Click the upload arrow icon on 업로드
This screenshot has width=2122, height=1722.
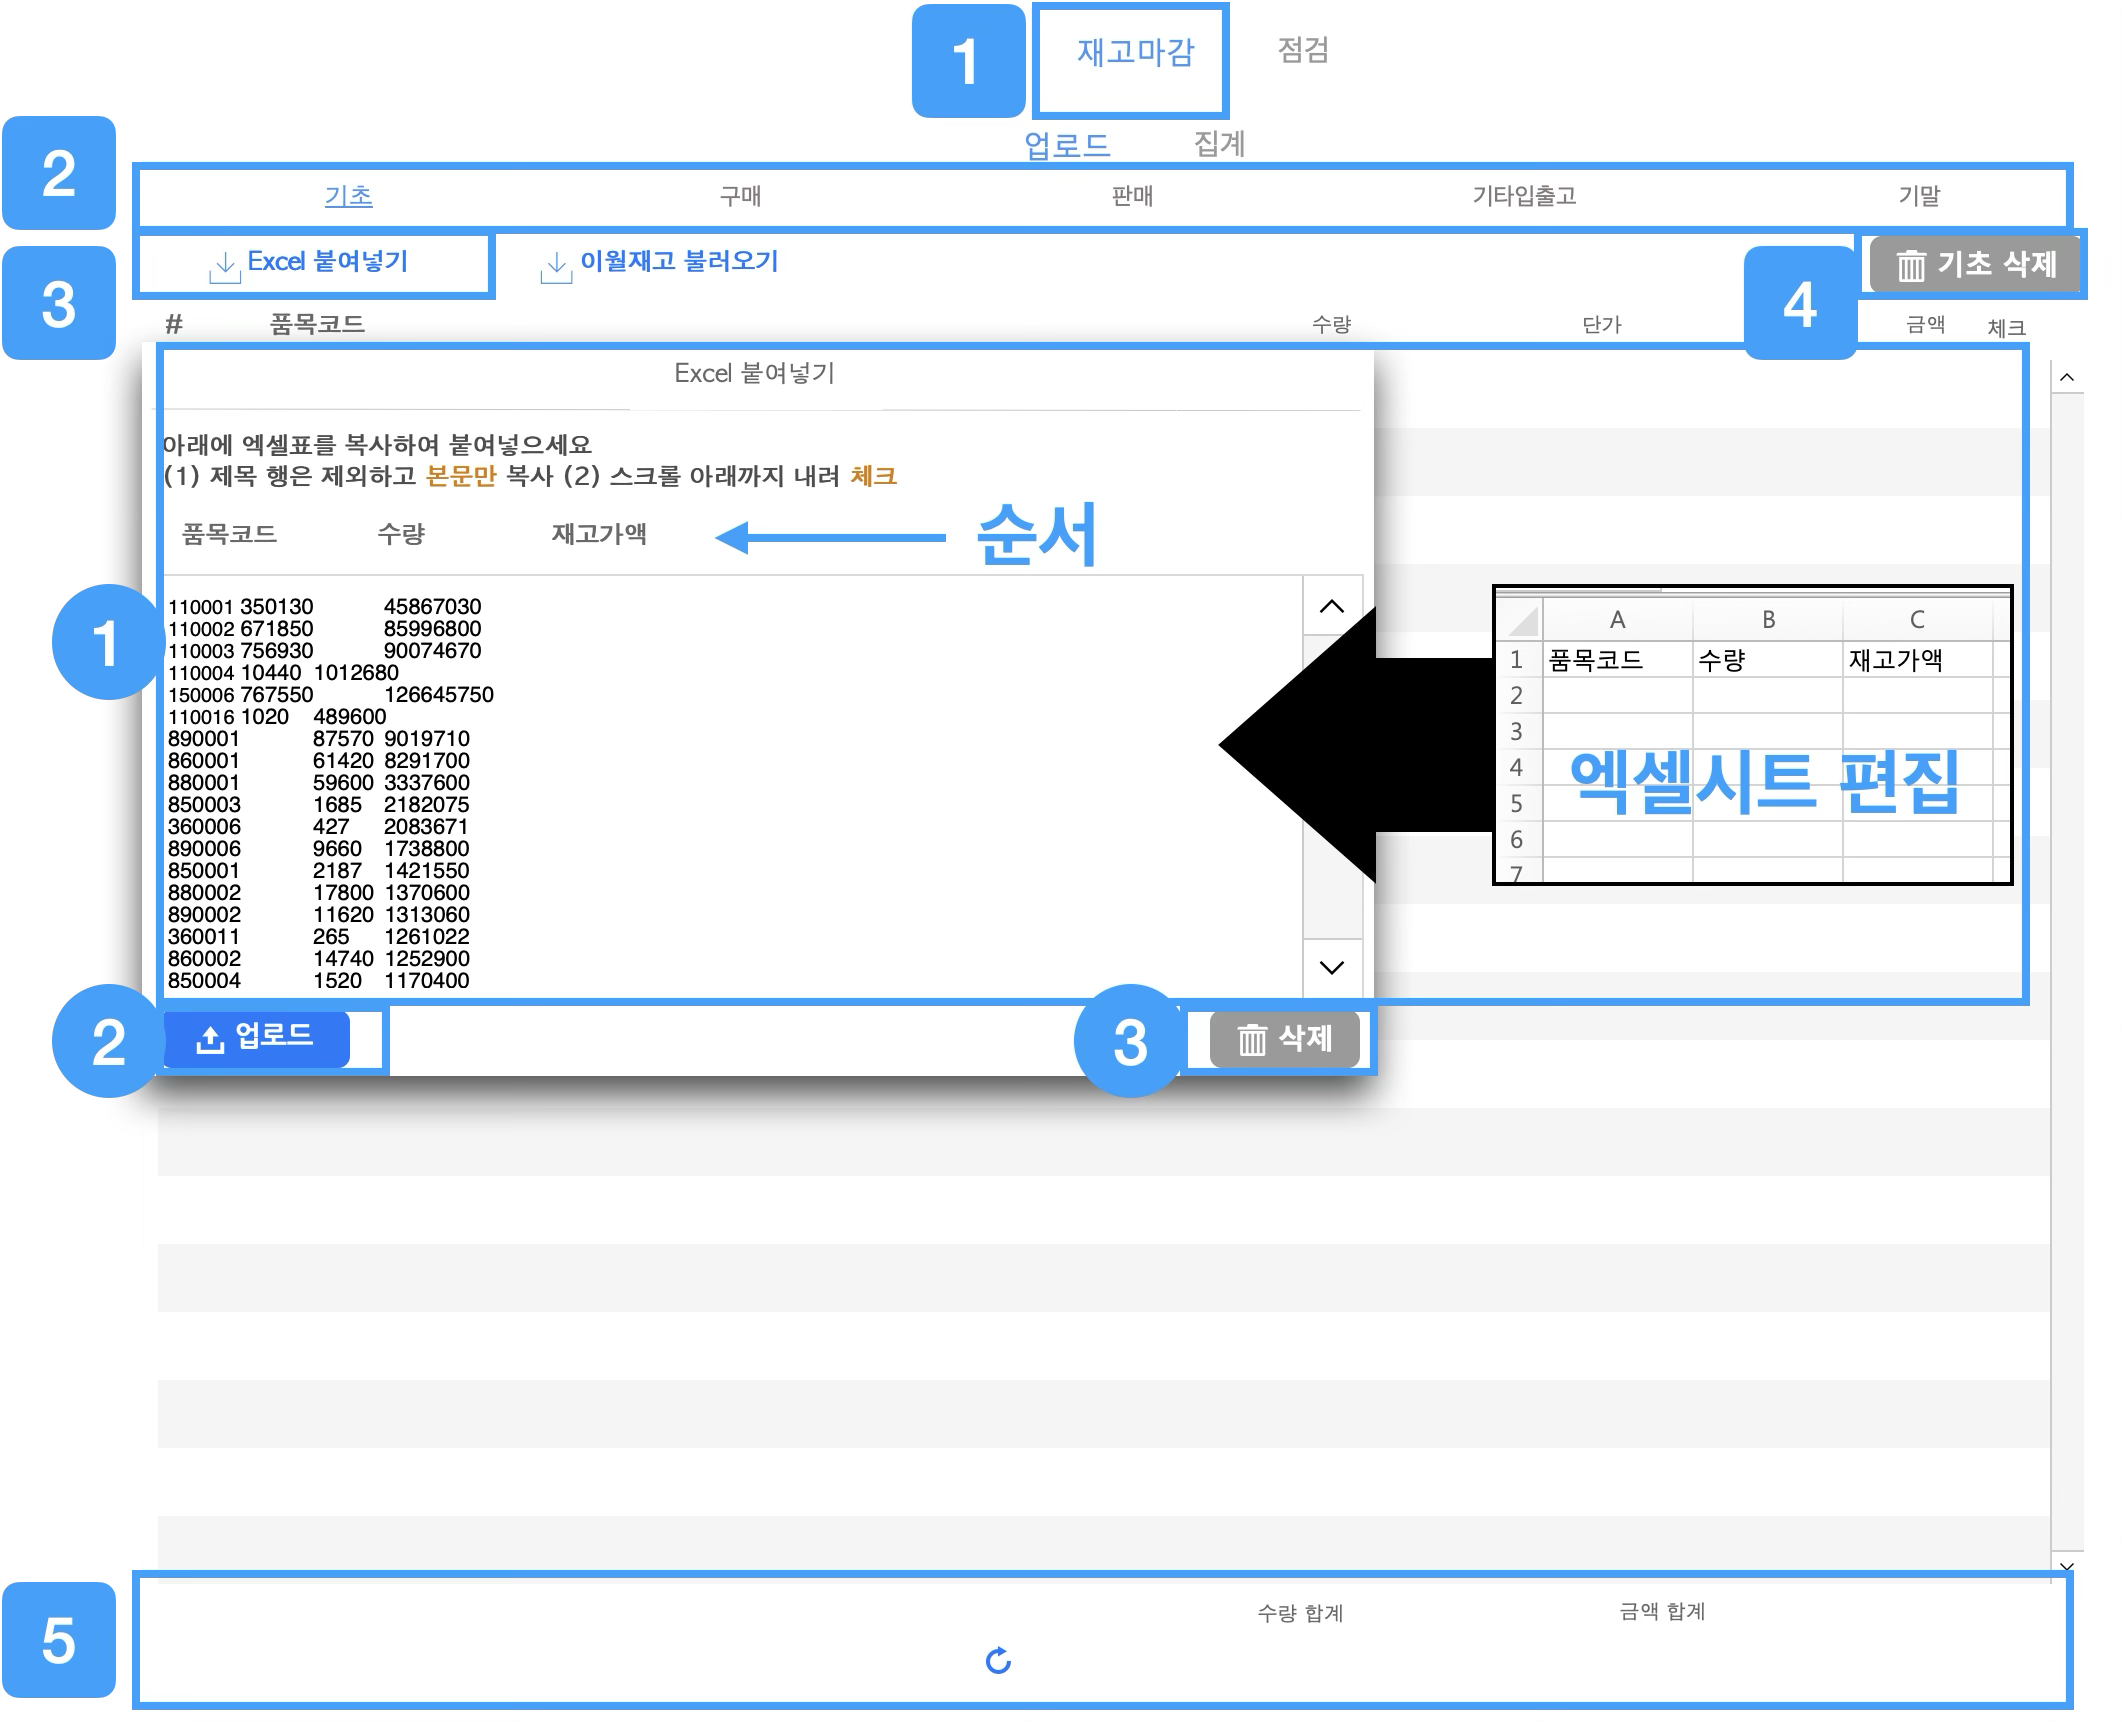click(210, 1040)
